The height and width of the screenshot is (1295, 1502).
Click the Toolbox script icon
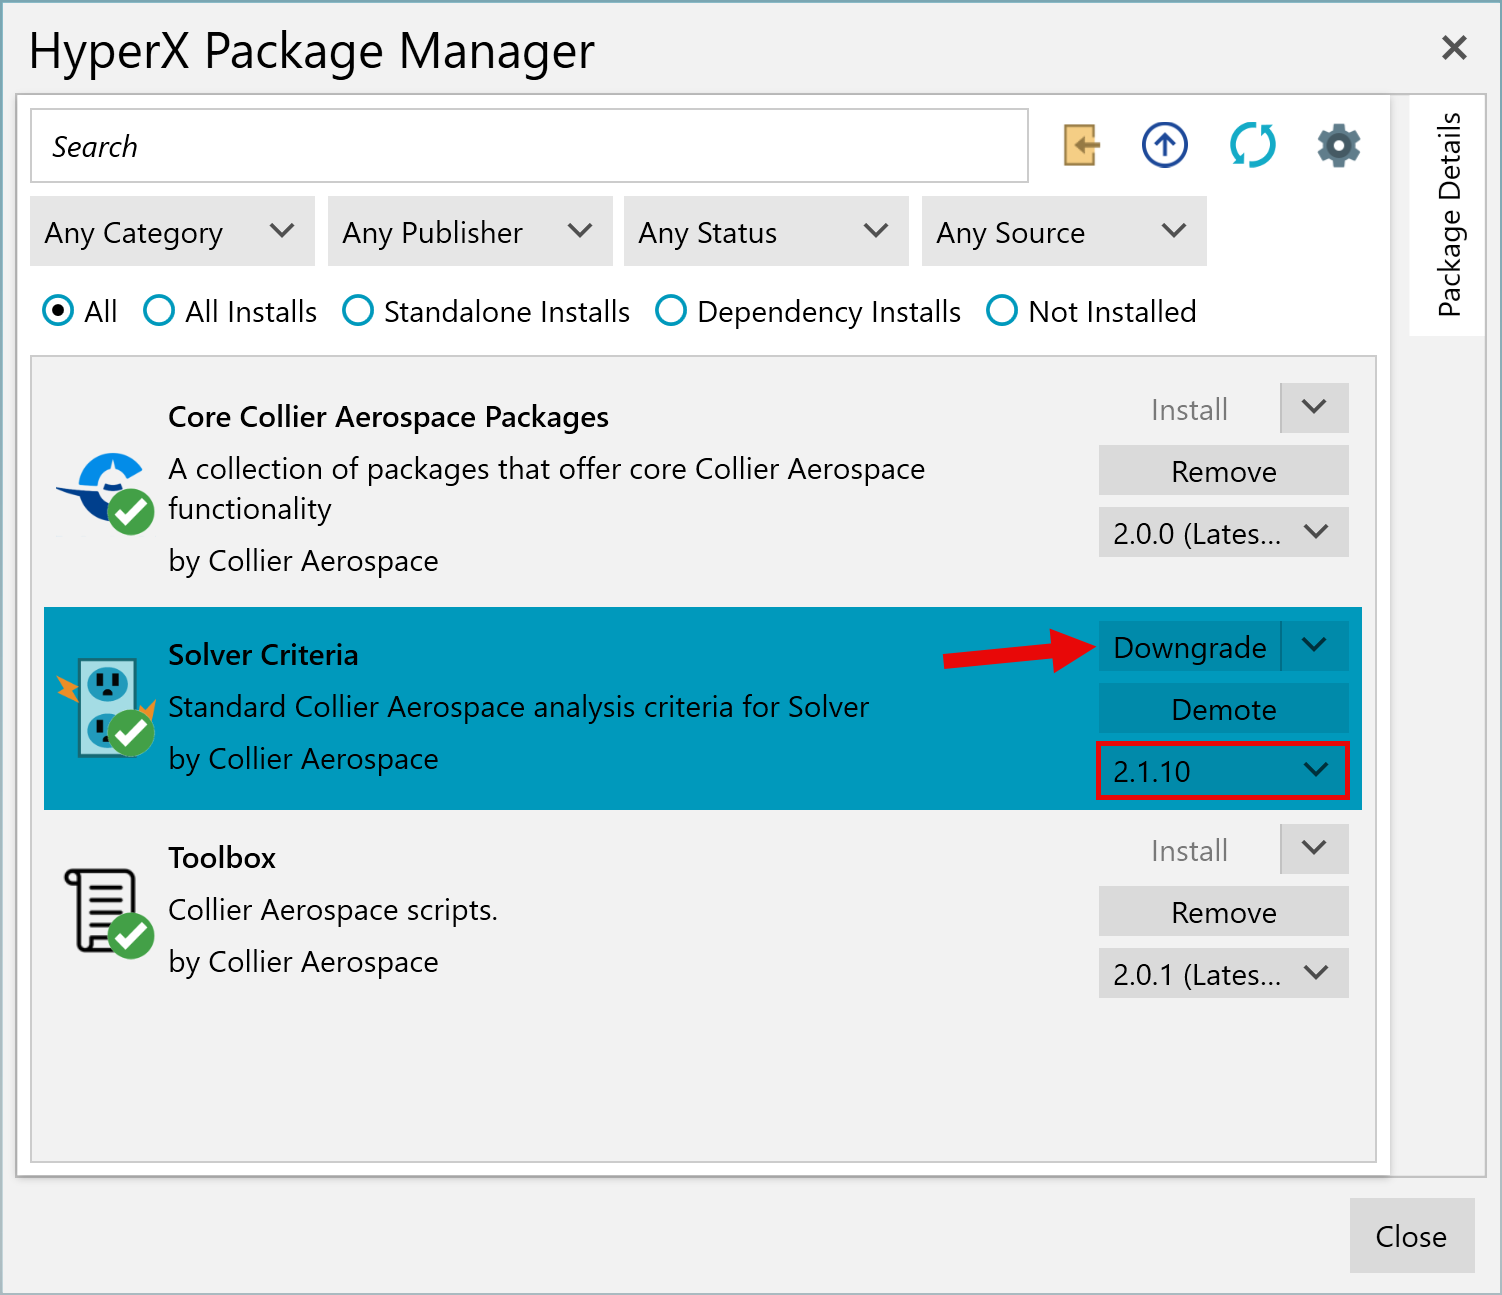(x=107, y=912)
